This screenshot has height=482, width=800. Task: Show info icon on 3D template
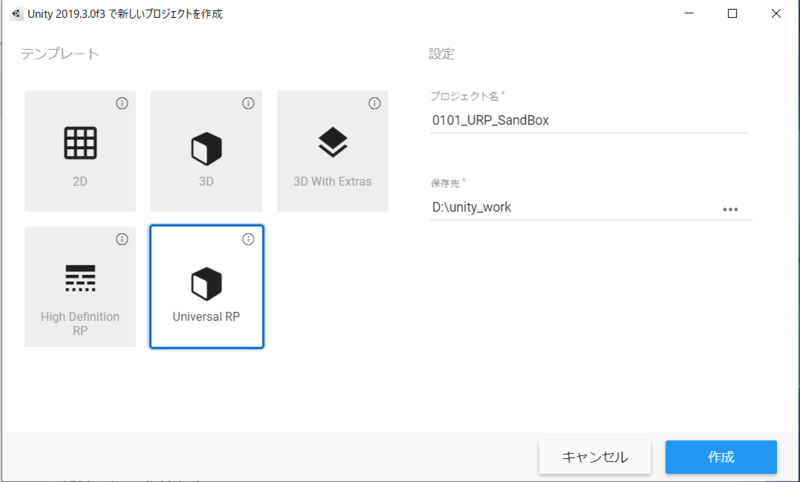pyautogui.click(x=248, y=104)
